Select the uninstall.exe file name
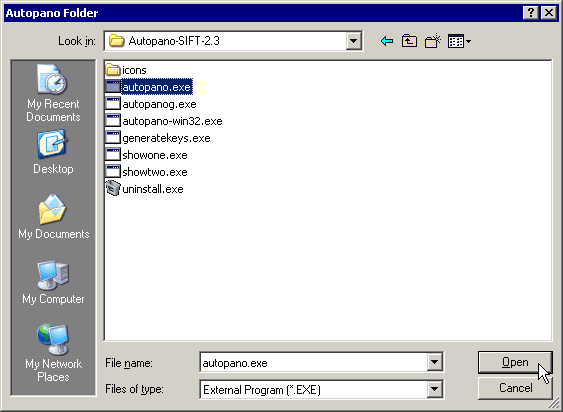The width and height of the screenshot is (563, 412). tap(153, 189)
